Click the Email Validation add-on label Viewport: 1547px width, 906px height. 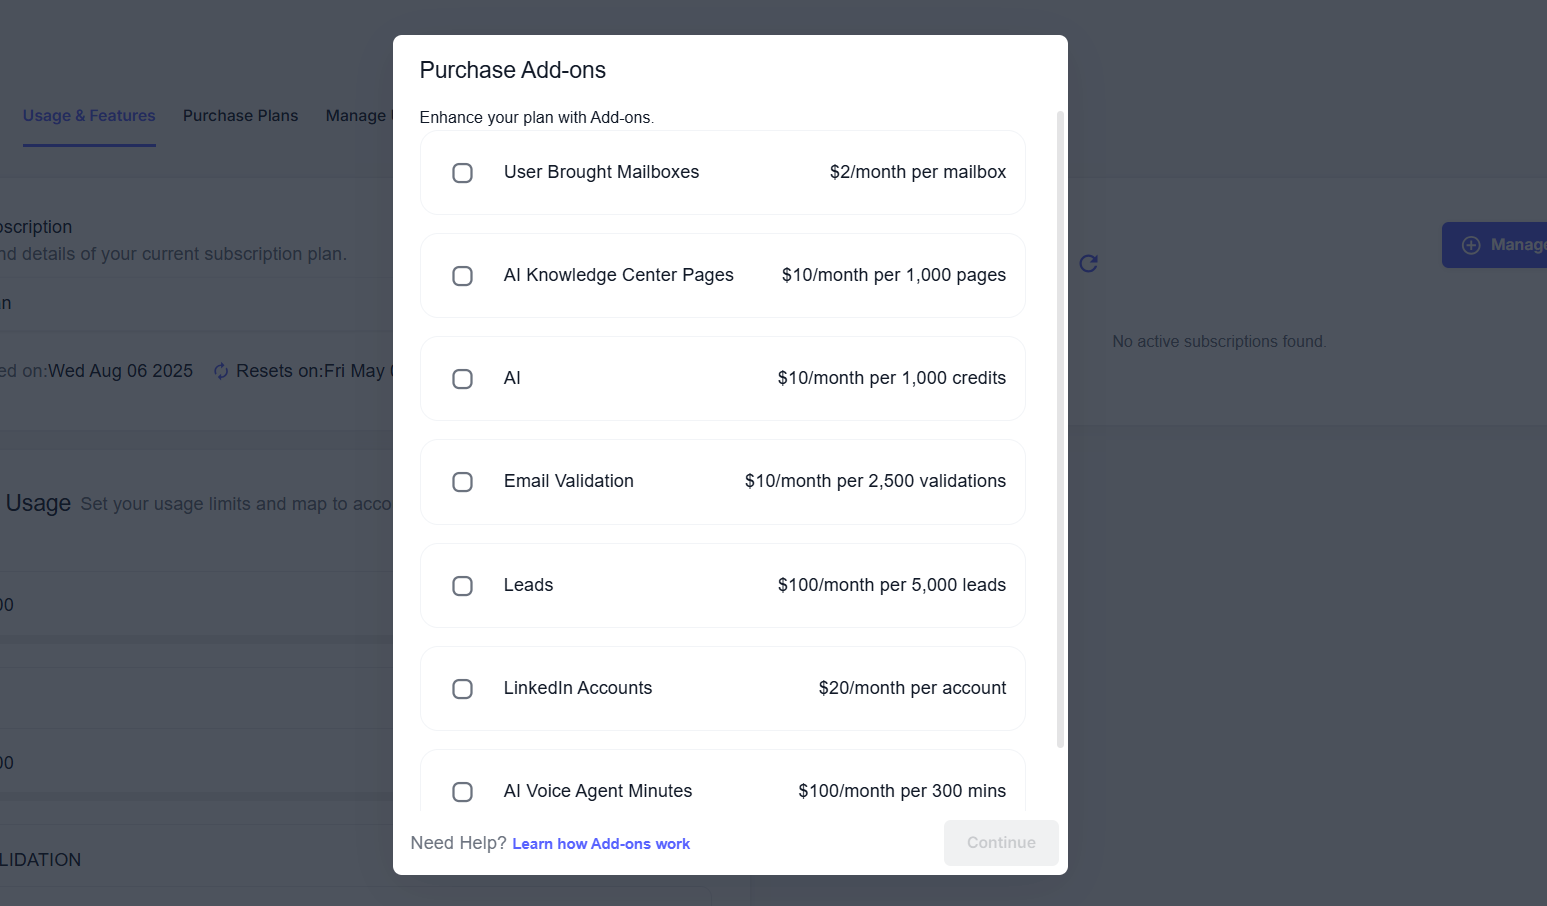[568, 481]
